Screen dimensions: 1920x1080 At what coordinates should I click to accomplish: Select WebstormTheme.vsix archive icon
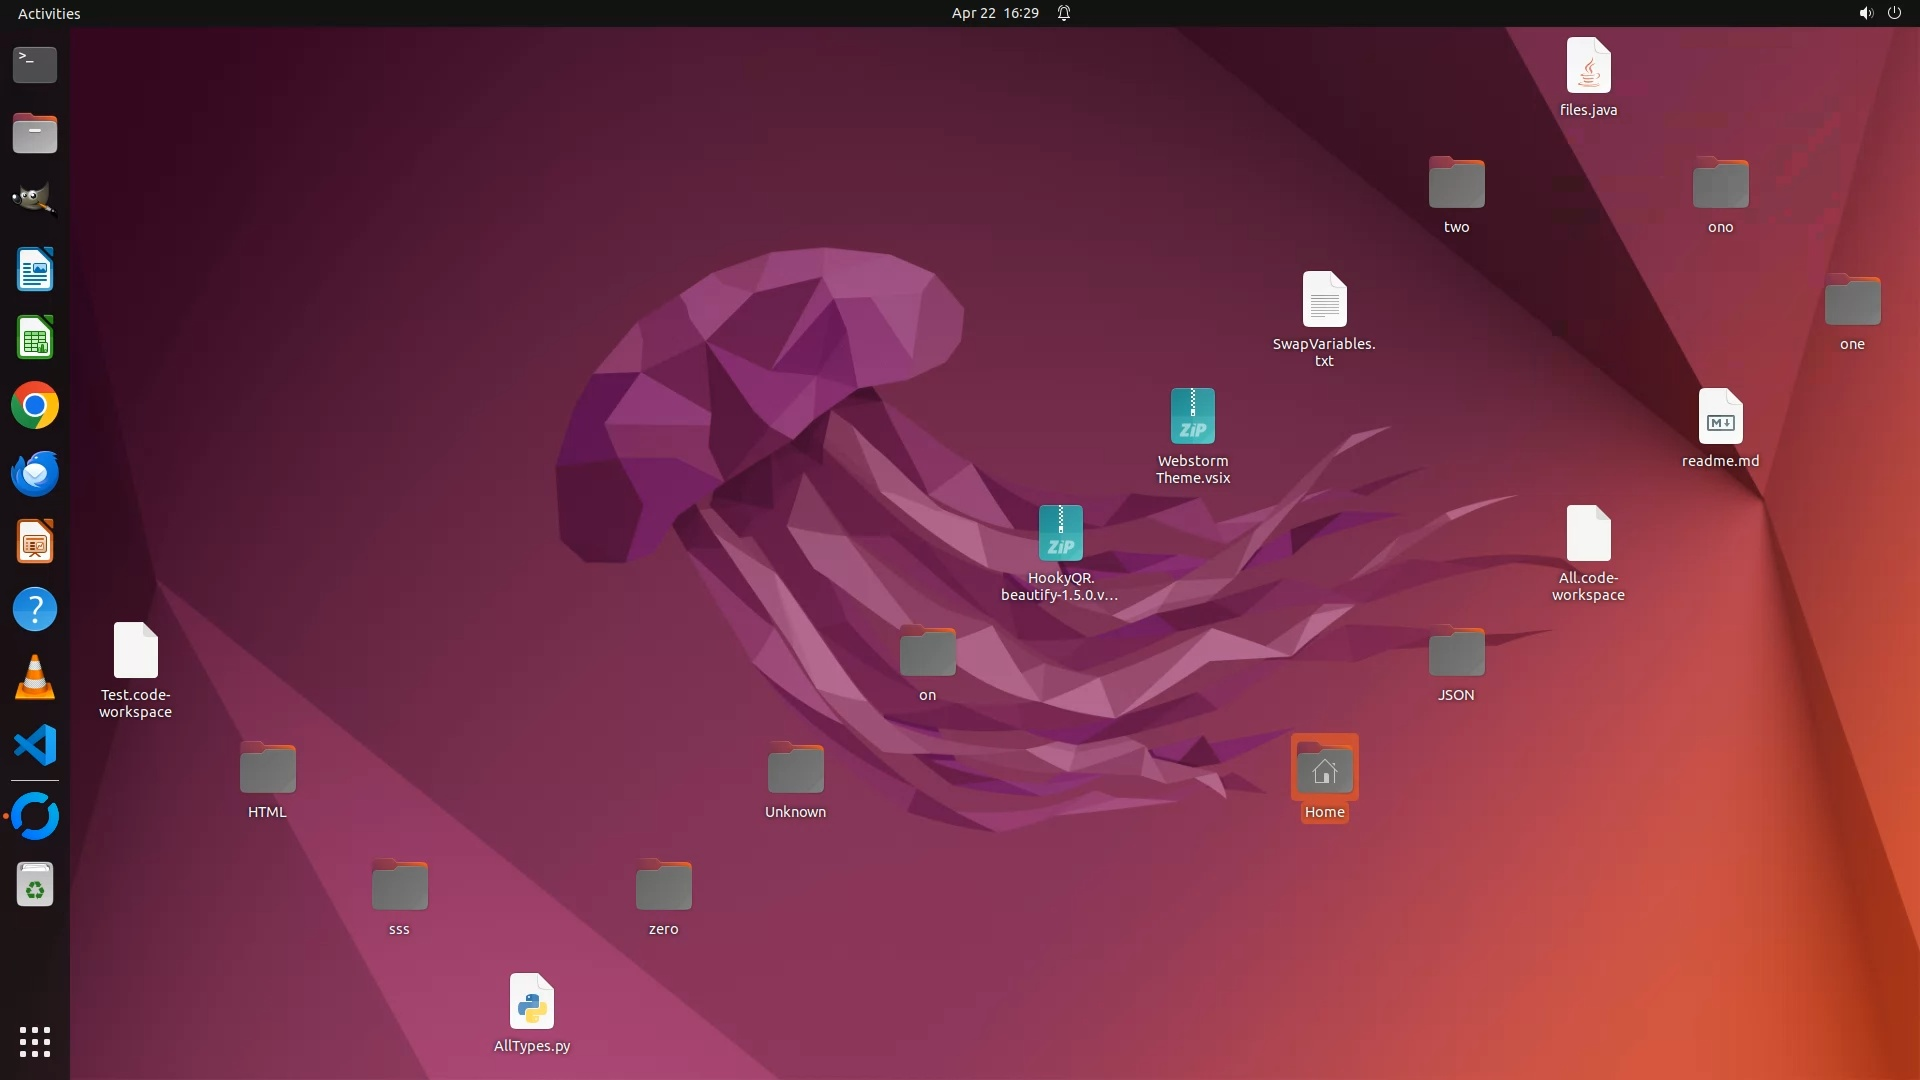[x=1192, y=417]
